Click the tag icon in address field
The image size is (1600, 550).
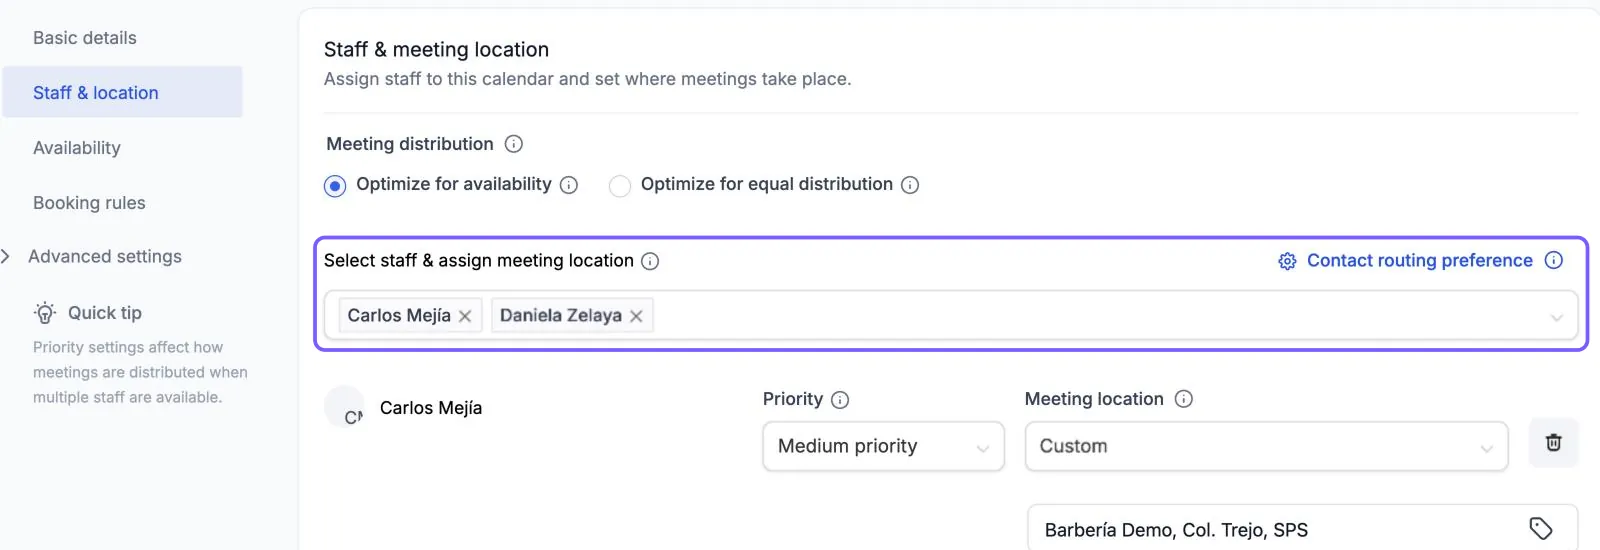[x=1541, y=528]
